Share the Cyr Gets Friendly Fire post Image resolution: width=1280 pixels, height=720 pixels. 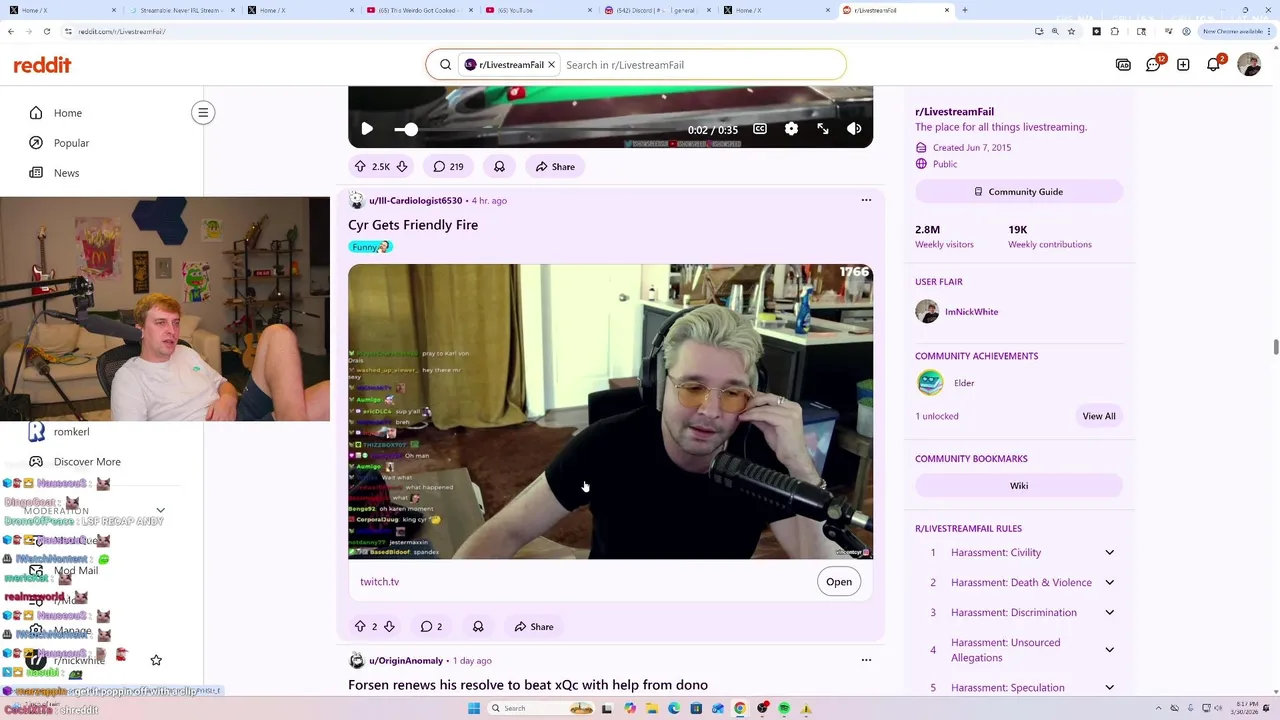click(x=534, y=627)
